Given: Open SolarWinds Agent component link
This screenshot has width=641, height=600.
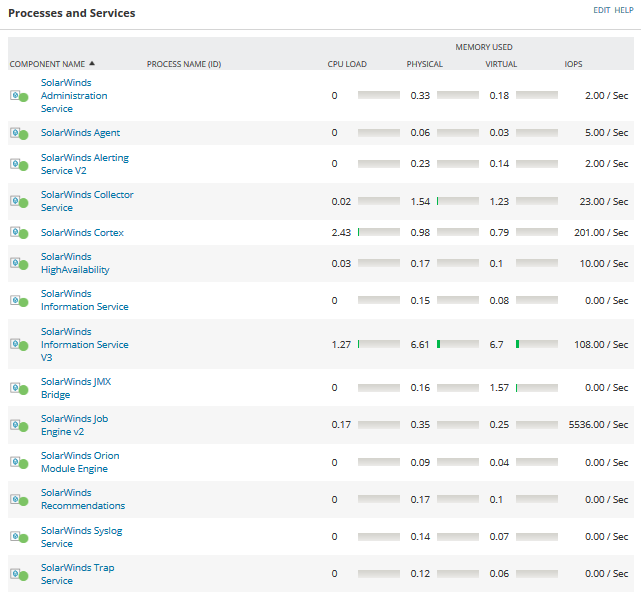Looking at the screenshot, I should coord(80,133).
